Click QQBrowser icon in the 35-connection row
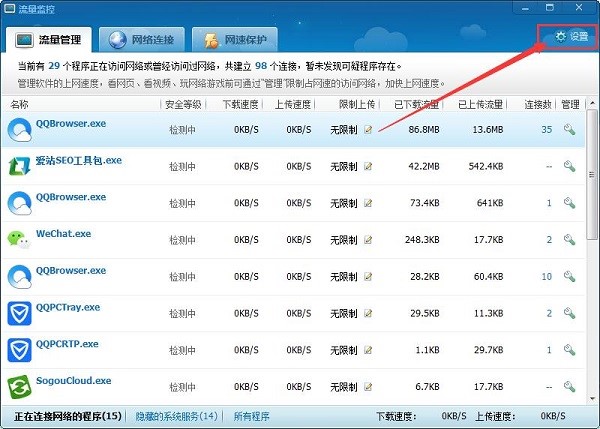Screen dimensions: 600x429 pyautogui.click(x=19, y=130)
